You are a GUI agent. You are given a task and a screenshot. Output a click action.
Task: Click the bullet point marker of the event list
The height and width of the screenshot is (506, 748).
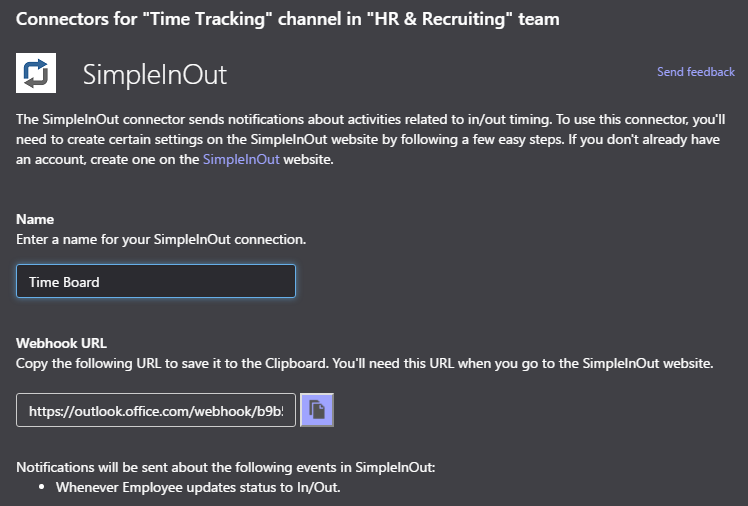point(42,487)
